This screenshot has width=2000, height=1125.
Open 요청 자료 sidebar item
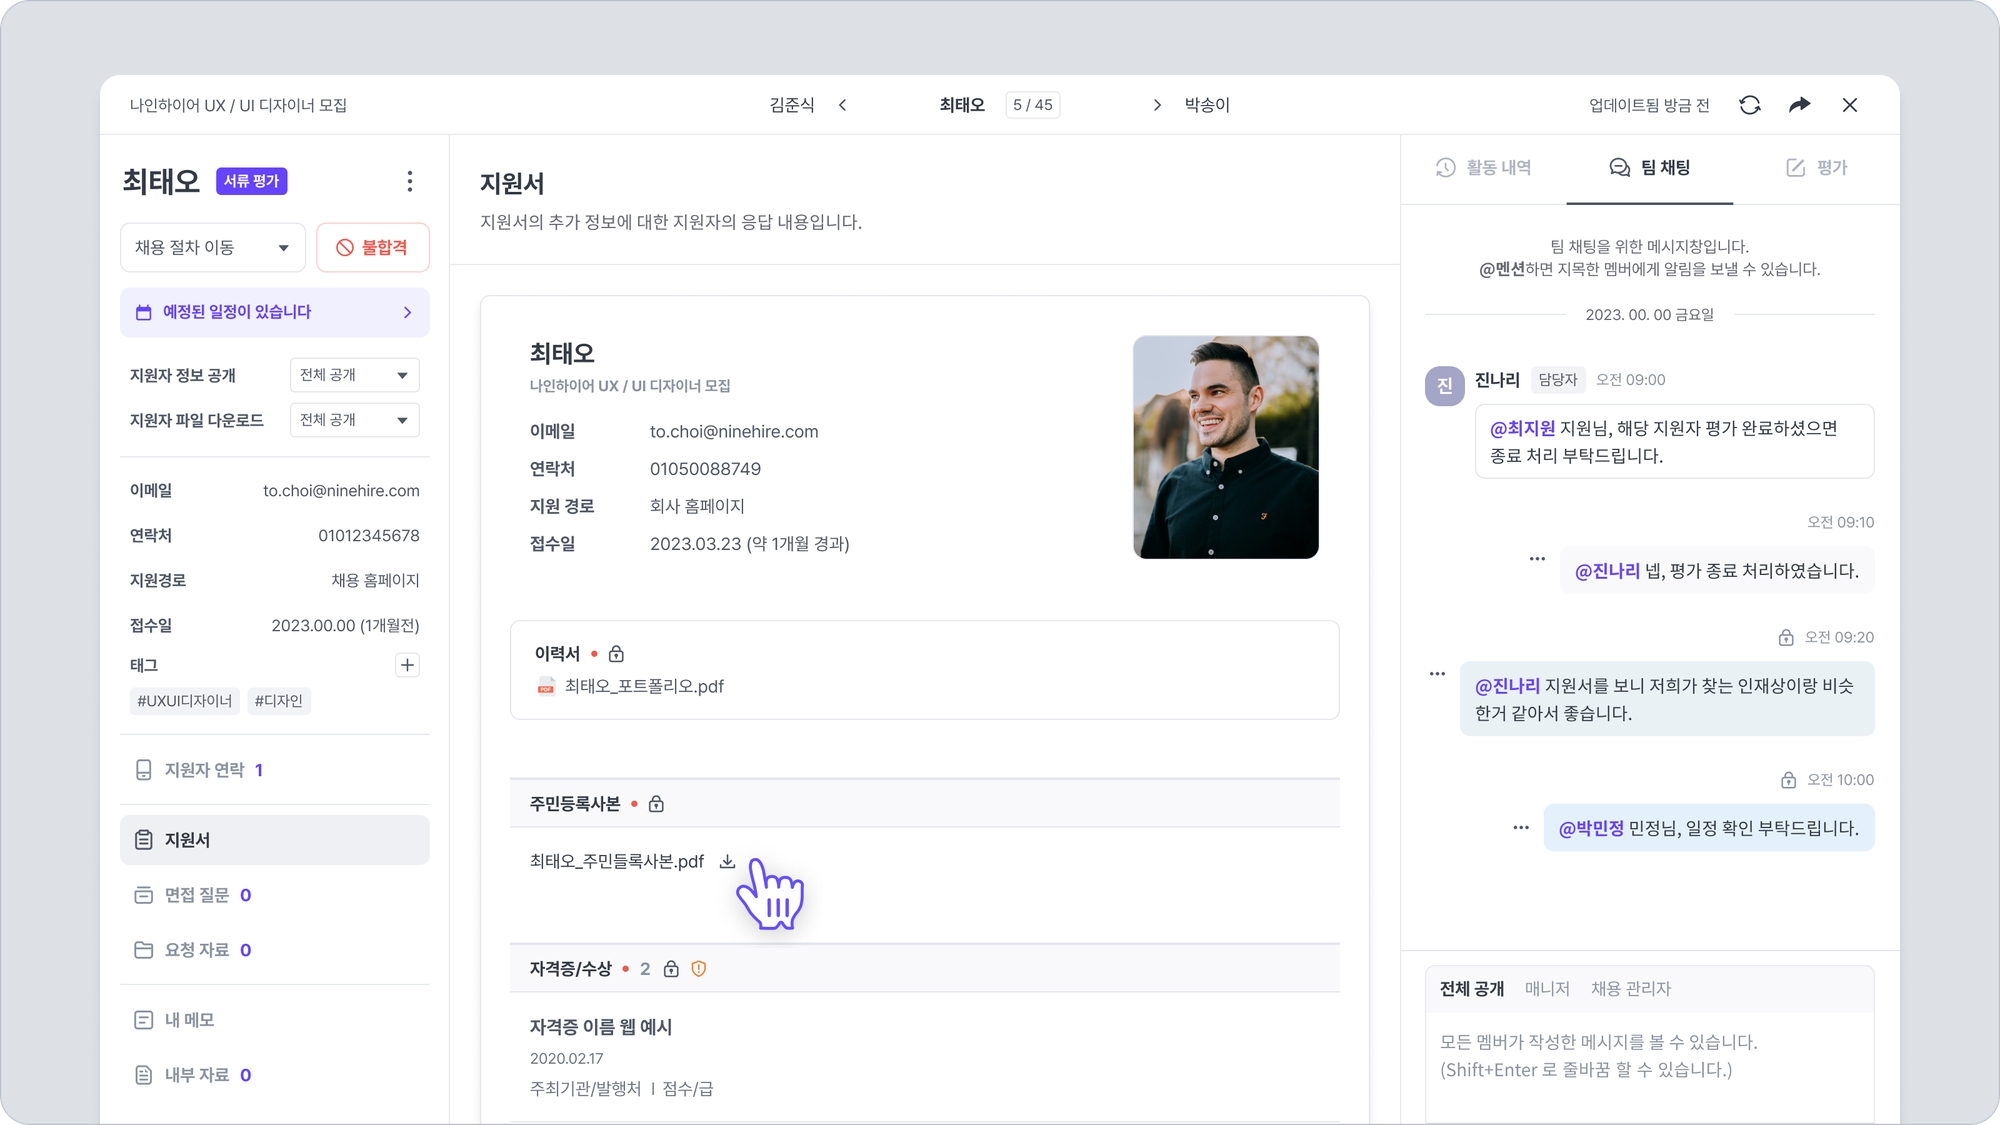[x=275, y=950]
